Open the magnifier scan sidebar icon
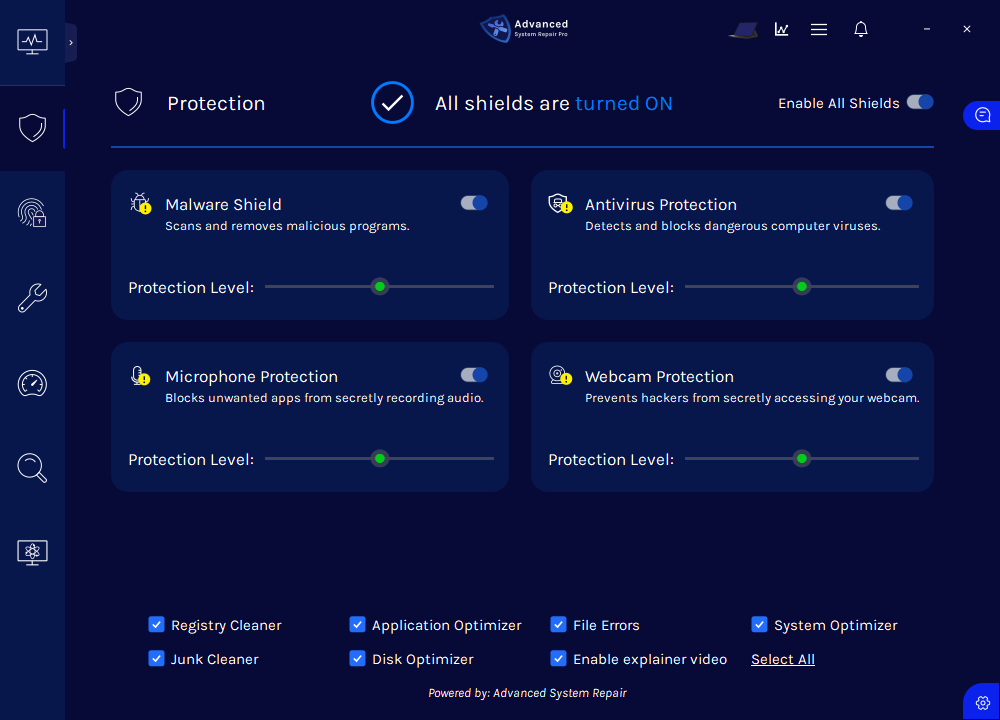This screenshot has height=720, width=1000. [32, 467]
